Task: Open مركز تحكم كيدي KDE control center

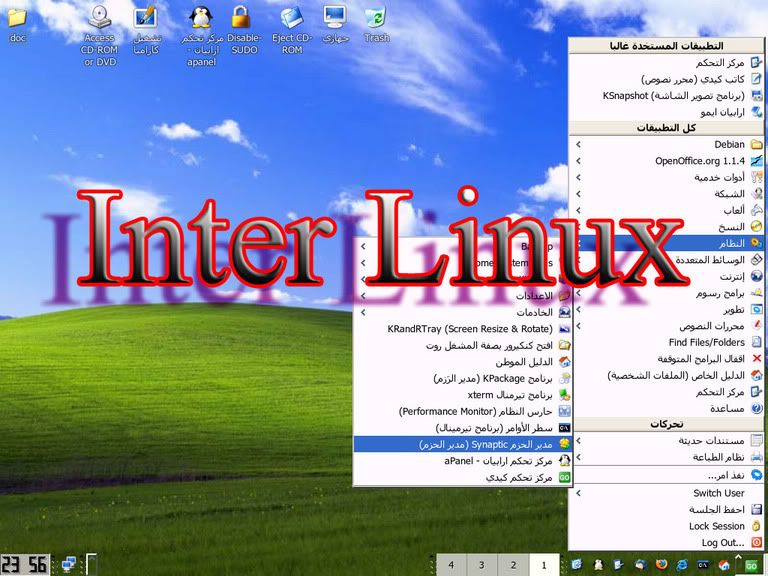Action: pos(463,478)
